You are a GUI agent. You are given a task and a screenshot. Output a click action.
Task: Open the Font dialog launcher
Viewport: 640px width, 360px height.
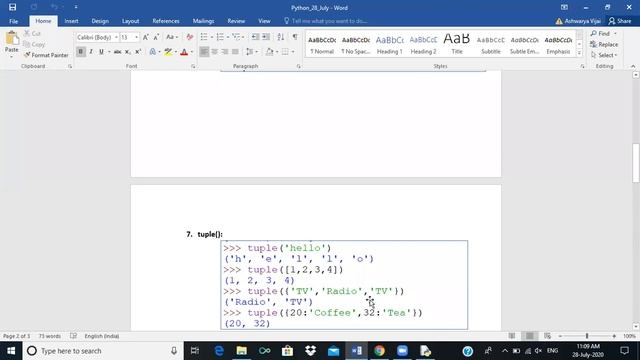click(193, 66)
